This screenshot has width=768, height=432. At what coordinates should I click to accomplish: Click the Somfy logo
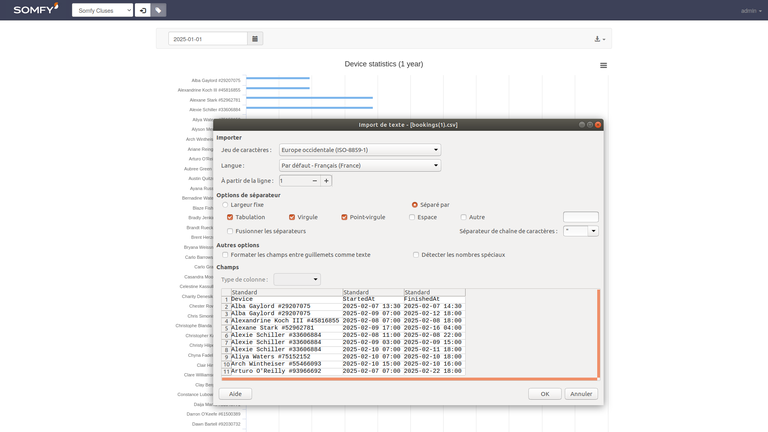(36, 9)
